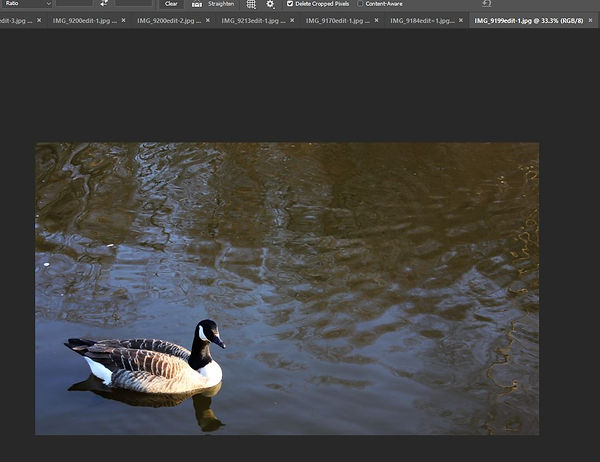Close the IMG_9200edit-1.jpg tab
The image size is (600, 462).
click(123, 20)
